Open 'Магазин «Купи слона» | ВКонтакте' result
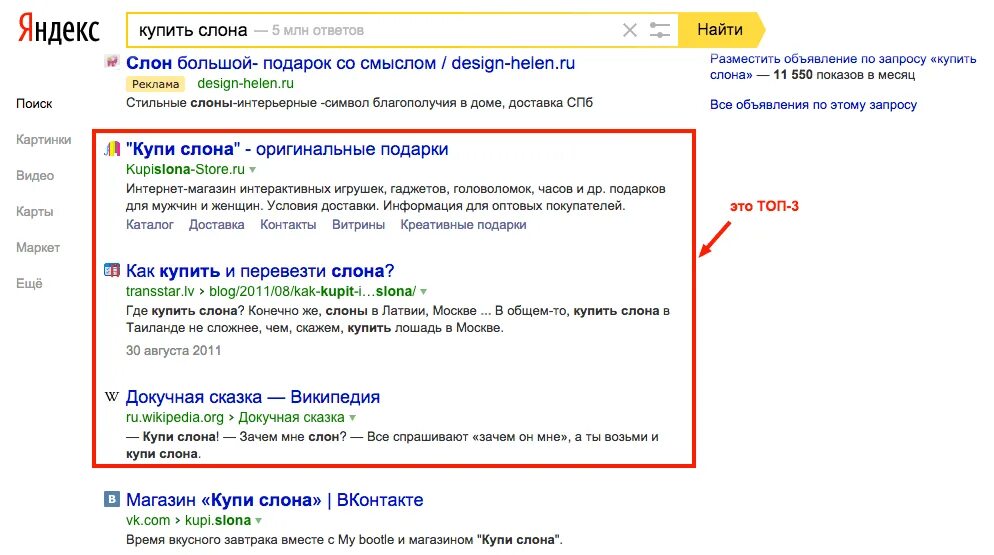This screenshot has width=994, height=555. point(274,500)
